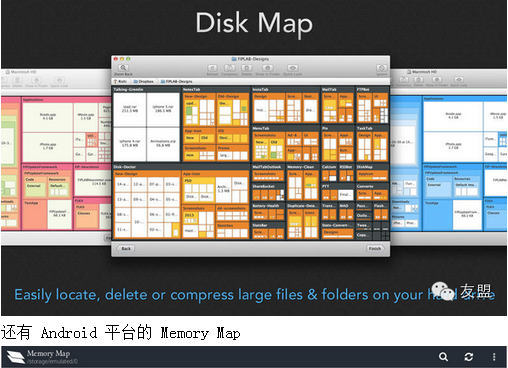This screenshot has height=368, width=508.
Task: Click the Memory Map search icon
Action: click(443, 357)
